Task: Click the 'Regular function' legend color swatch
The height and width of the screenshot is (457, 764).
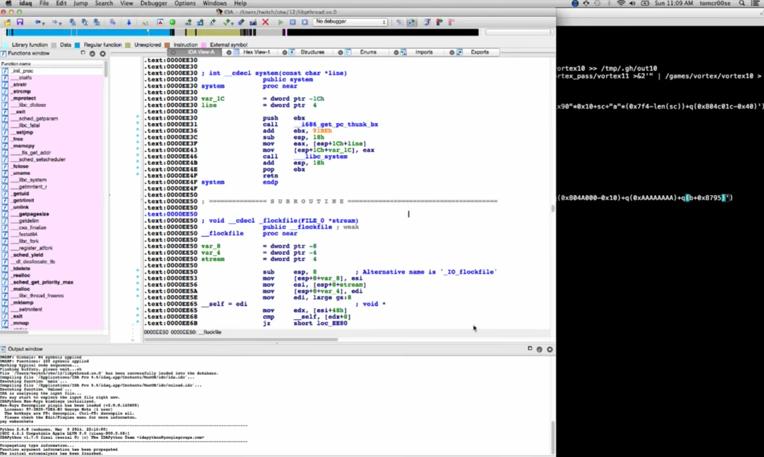Action: point(78,44)
